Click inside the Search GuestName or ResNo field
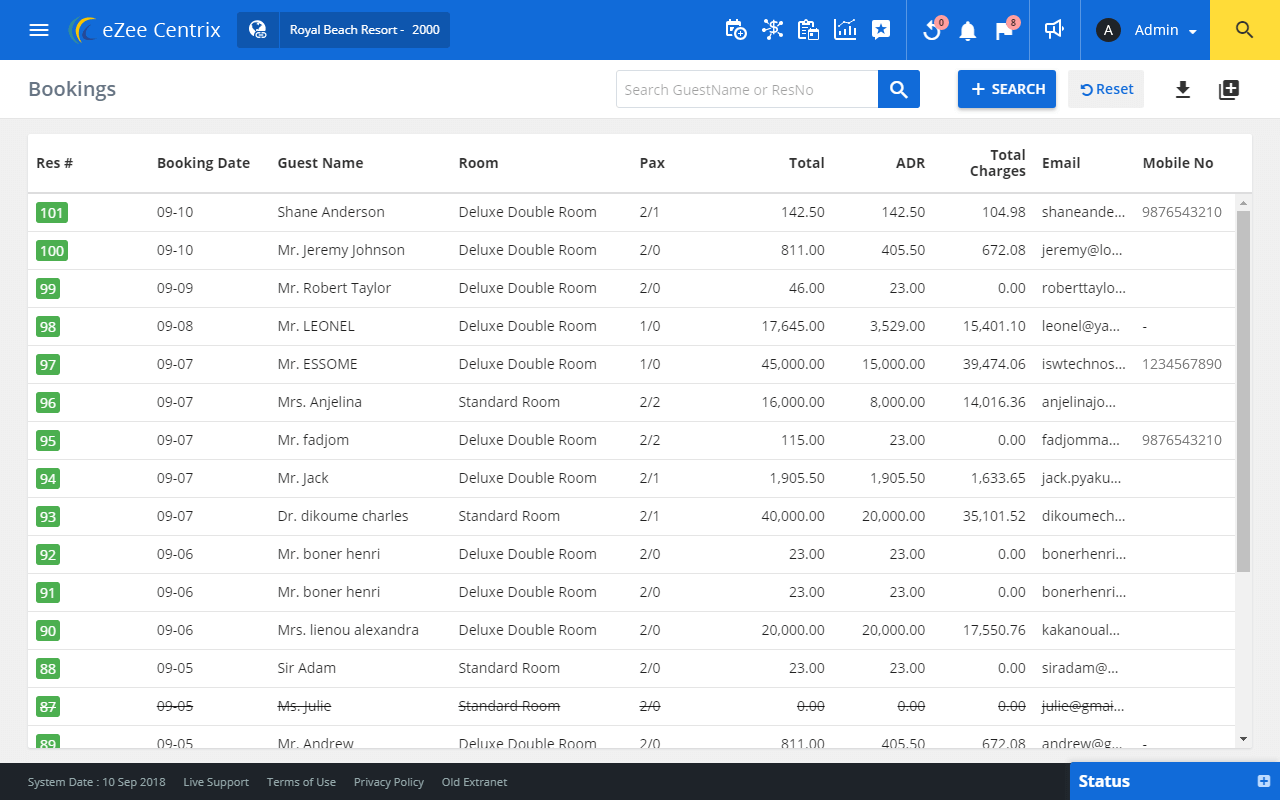 coord(745,89)
